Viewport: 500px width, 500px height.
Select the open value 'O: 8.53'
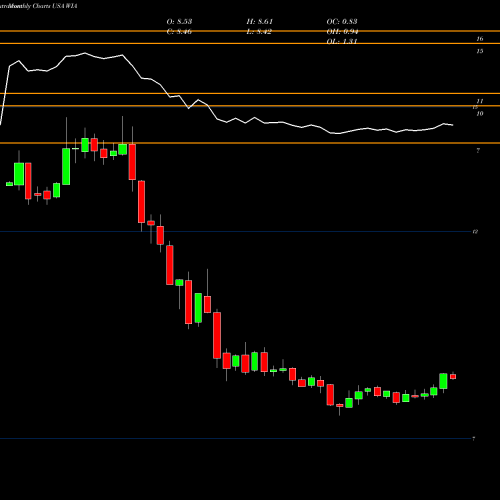[x=179, y=22]
